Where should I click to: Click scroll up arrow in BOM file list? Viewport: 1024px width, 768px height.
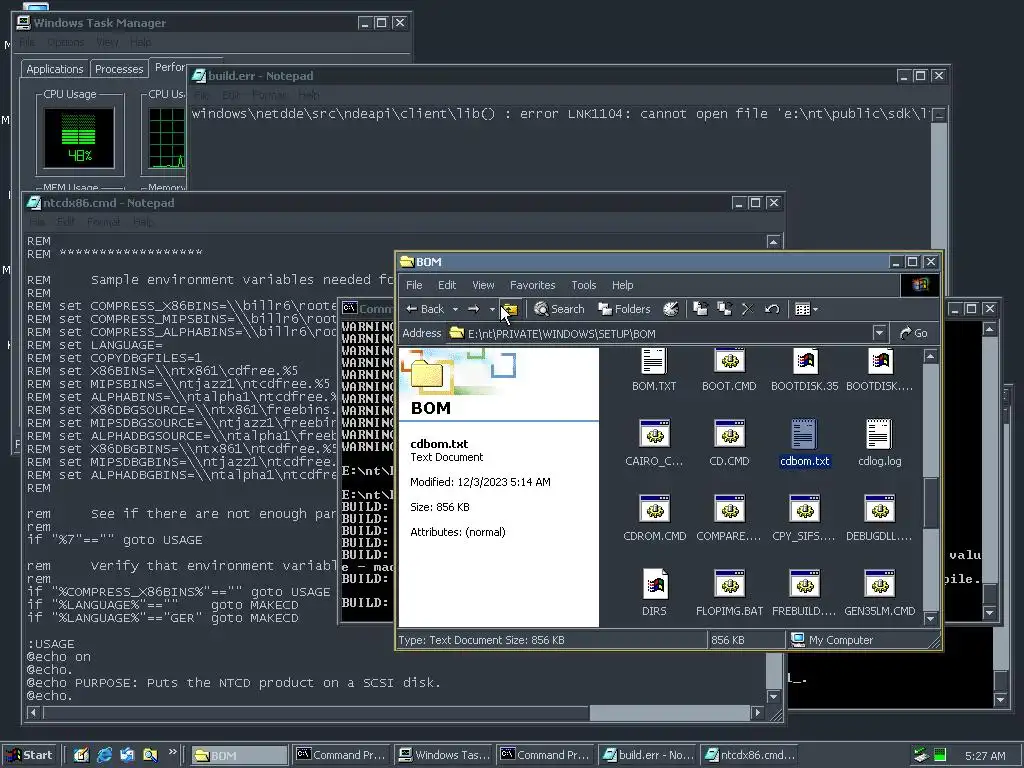pos(931,356)
